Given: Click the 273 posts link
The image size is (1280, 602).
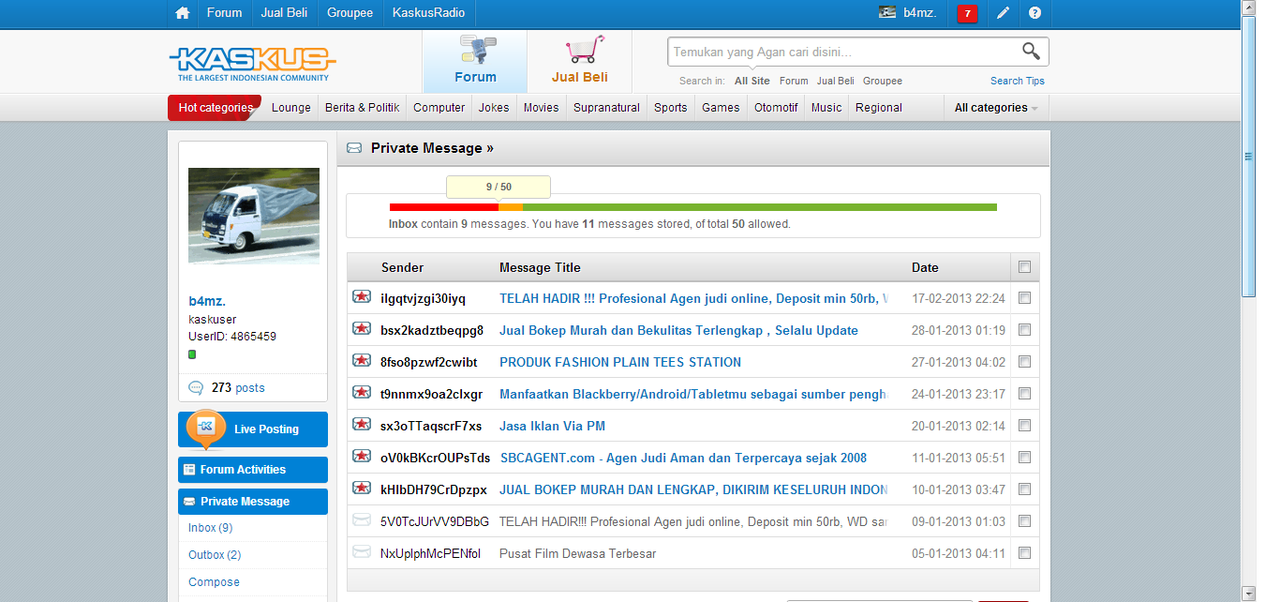Looking at the screenshot, I should pyautogui.click(x=238, y=388).
